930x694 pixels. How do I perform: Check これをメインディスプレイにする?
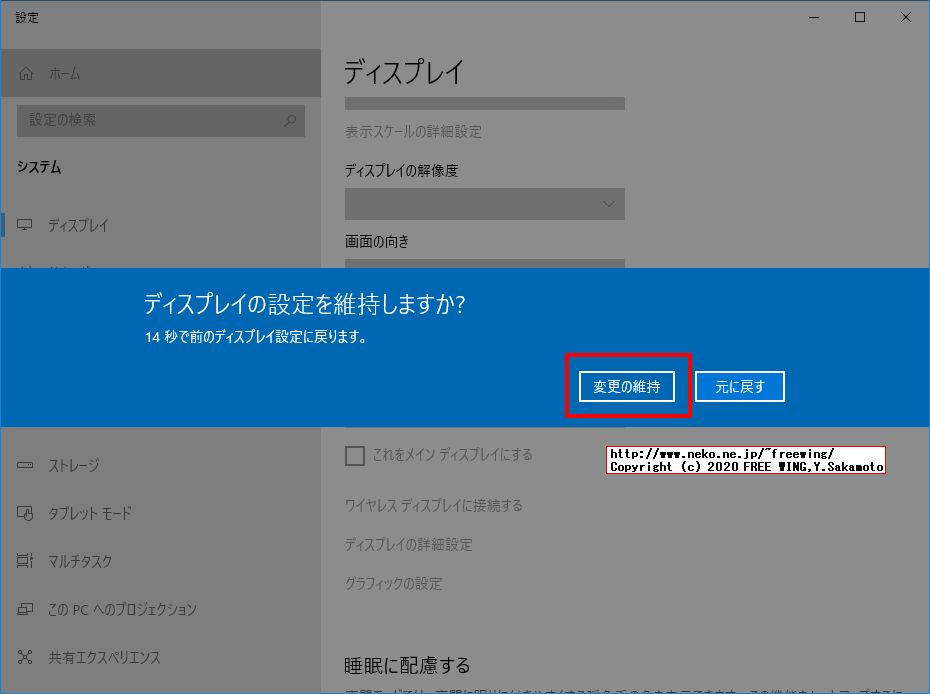pos(355,455)
